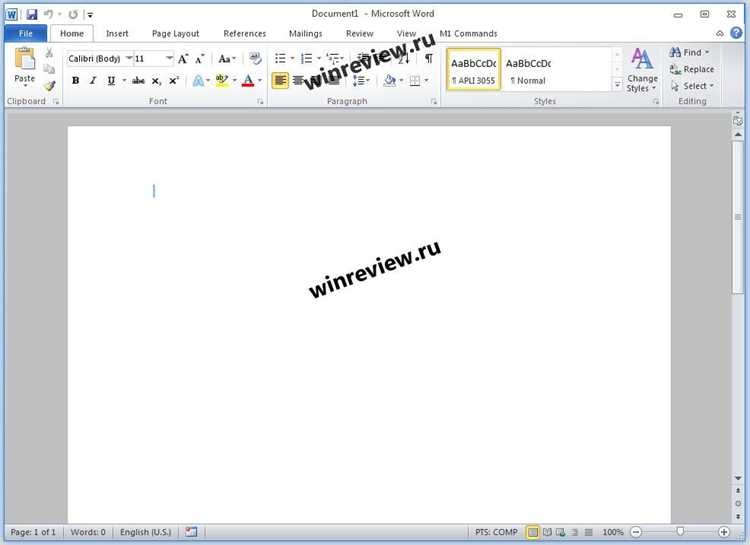Adjust line and paragraph spacing

(x=359, y=80)
